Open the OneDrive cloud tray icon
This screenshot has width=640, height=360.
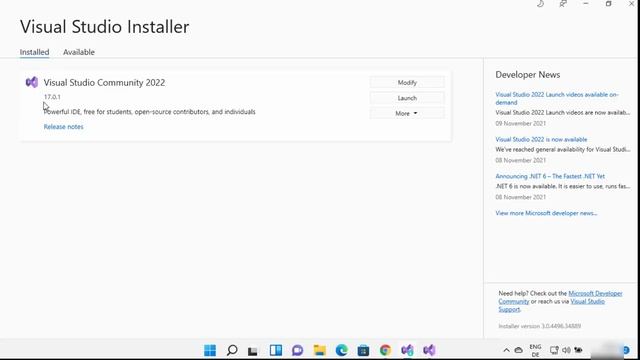tap(518, 350)
